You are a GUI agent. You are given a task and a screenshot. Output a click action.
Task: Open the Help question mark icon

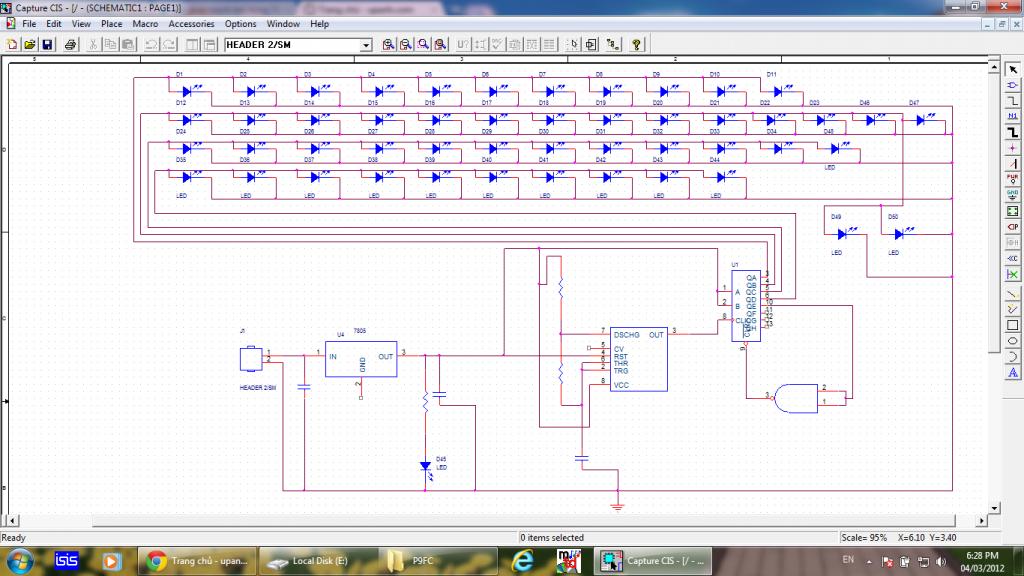tap(636, 45)
